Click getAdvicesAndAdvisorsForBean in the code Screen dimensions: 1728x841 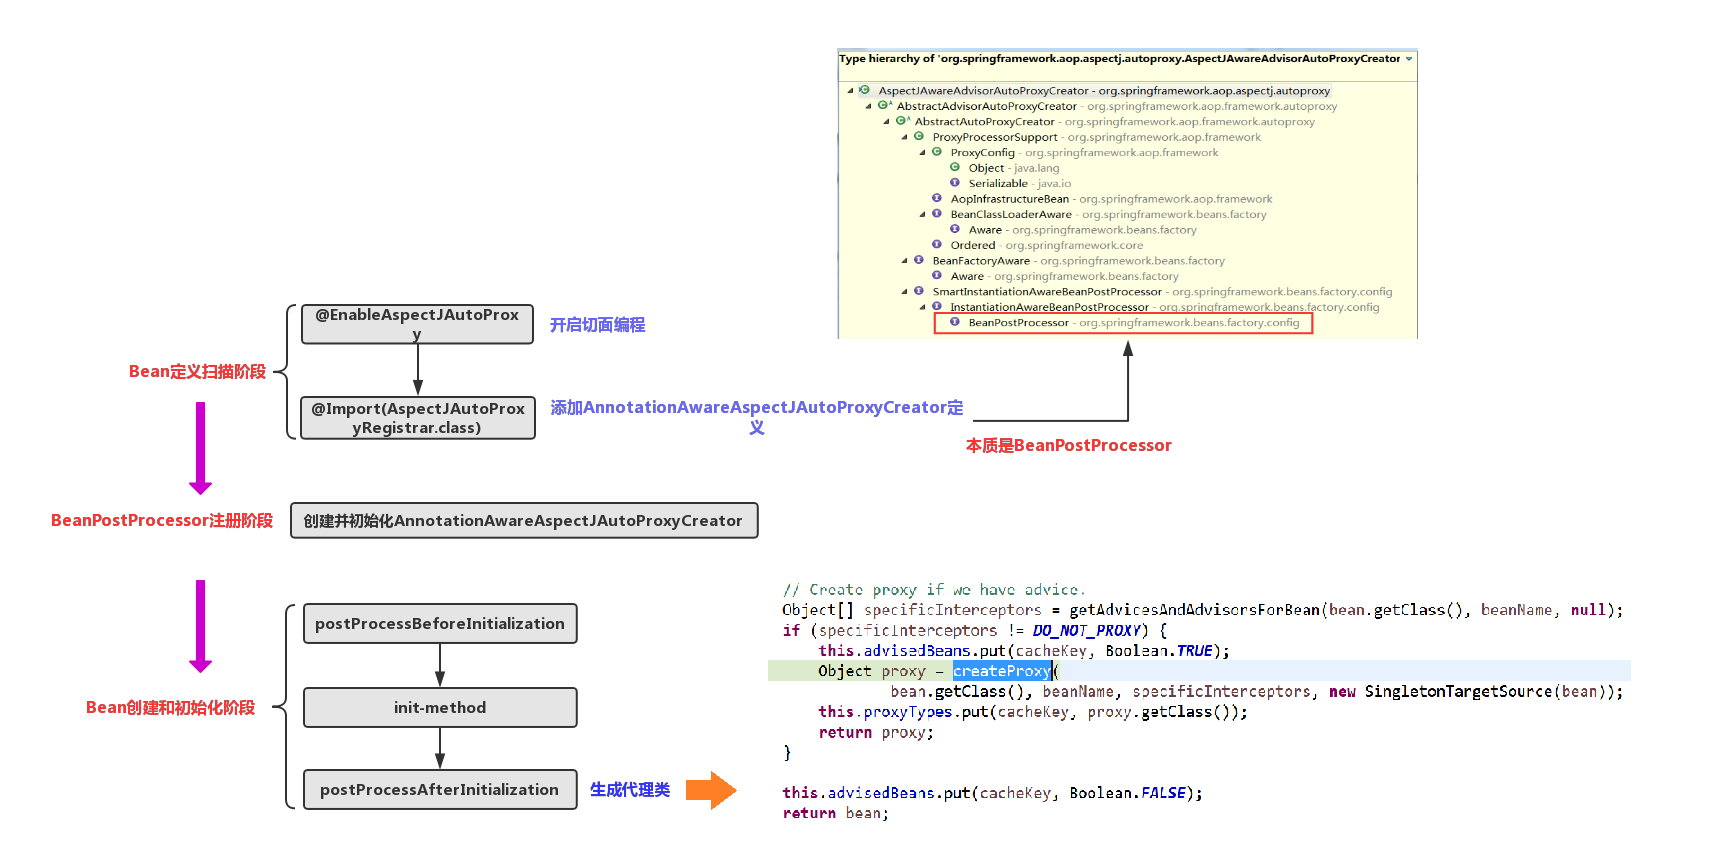(1195, 610)
